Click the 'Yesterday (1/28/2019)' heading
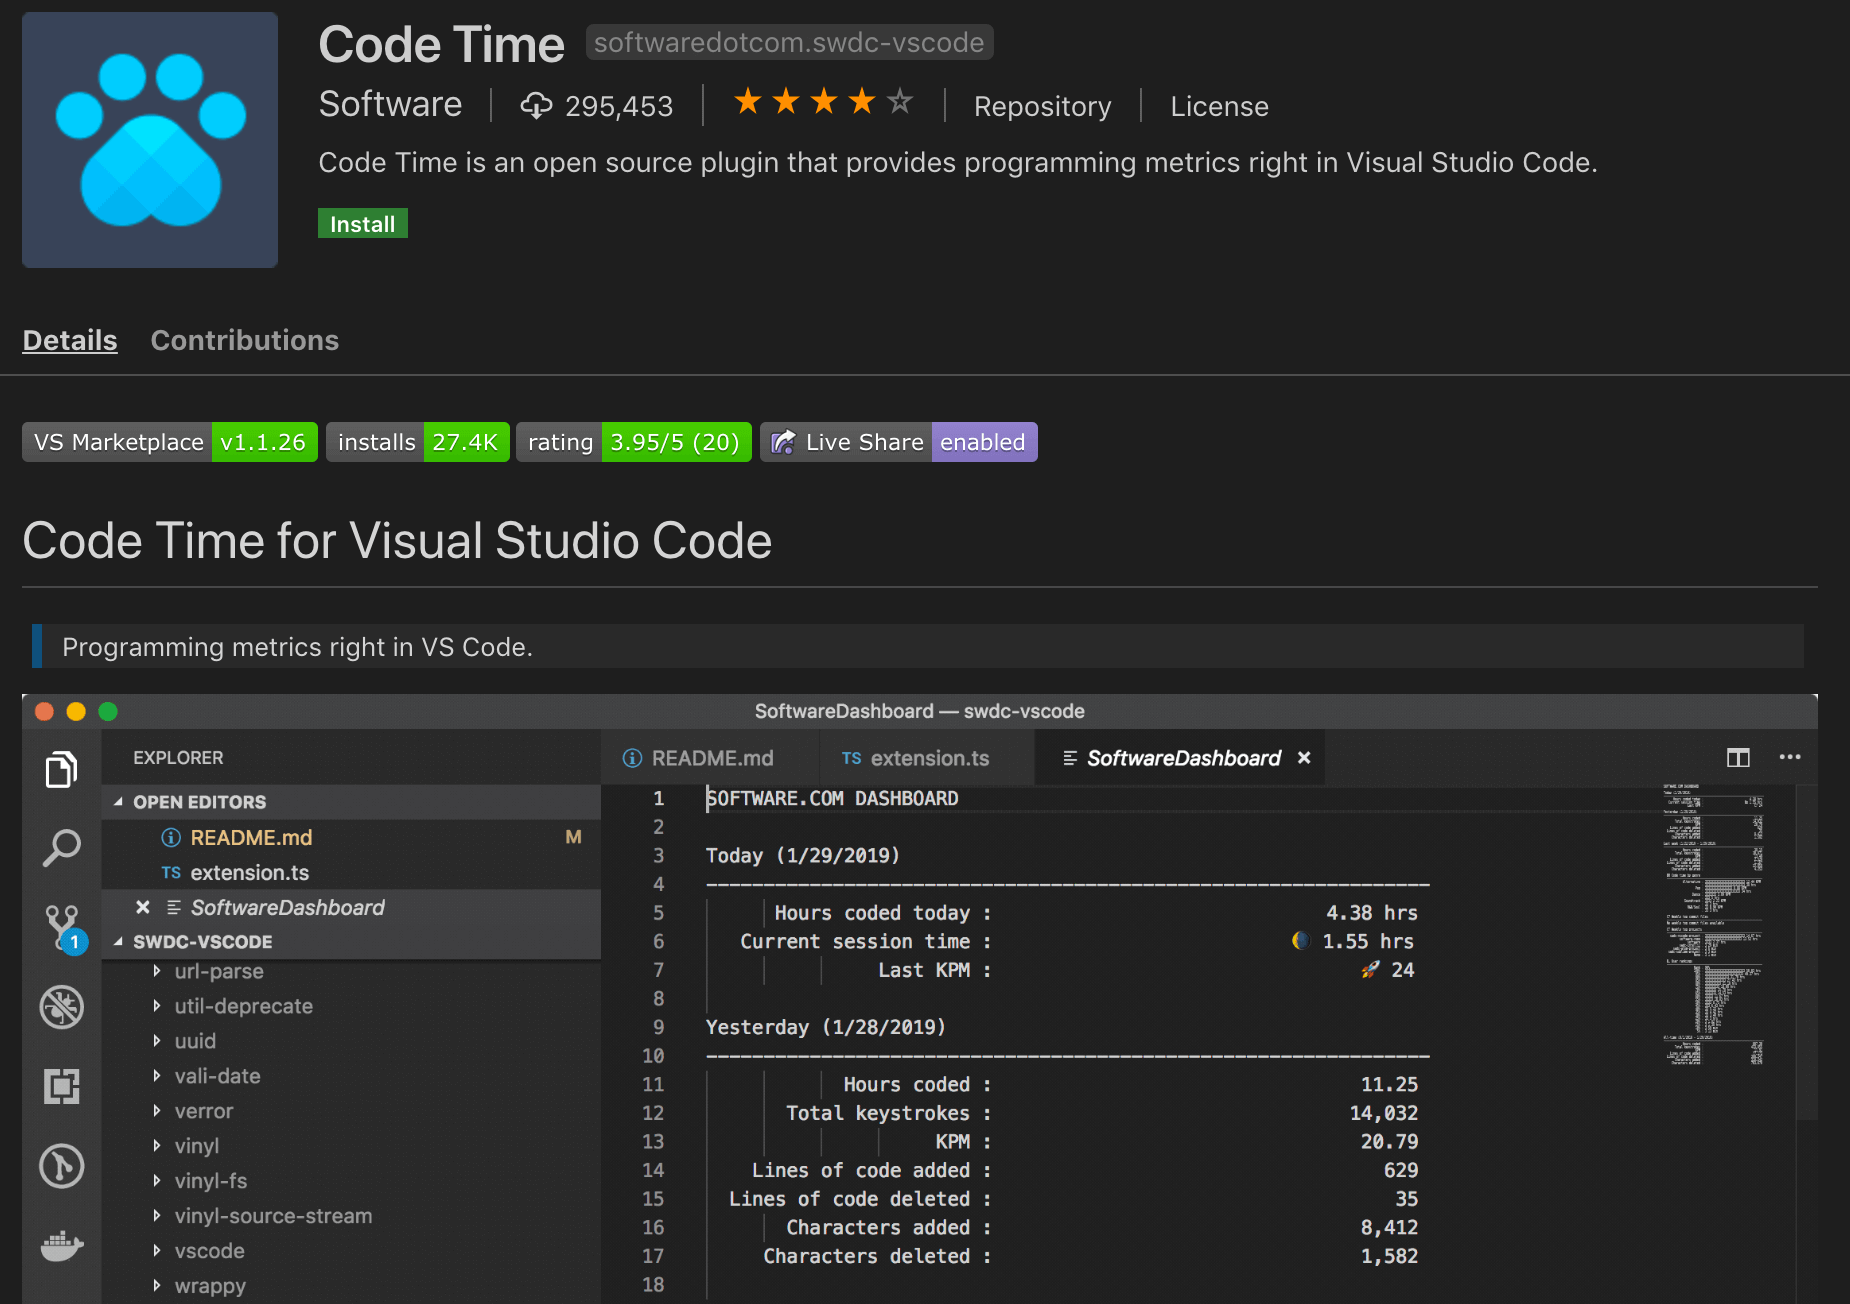The width and height of the screenshot is (1850, 1304). tap(826, 1027)
